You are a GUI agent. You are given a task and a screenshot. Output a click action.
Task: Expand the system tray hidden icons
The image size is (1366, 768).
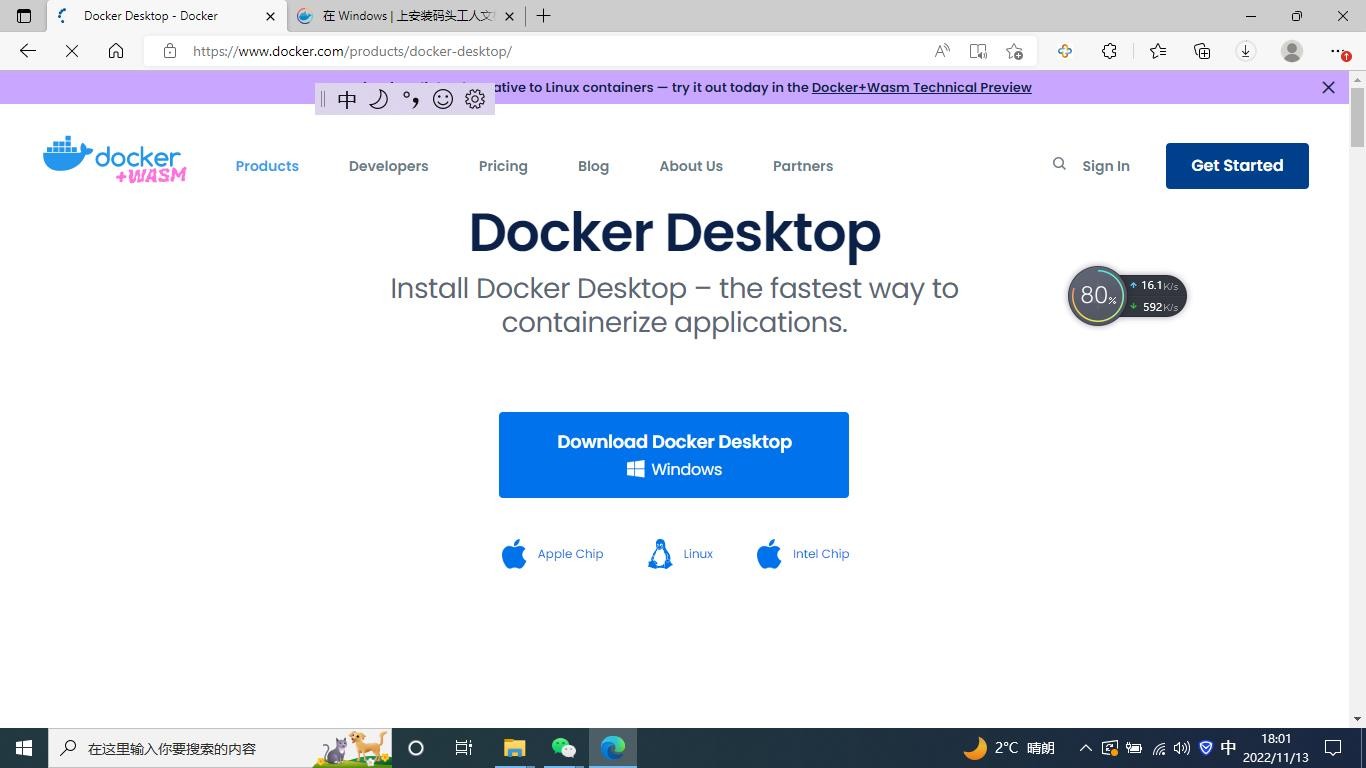(1085, 748)
